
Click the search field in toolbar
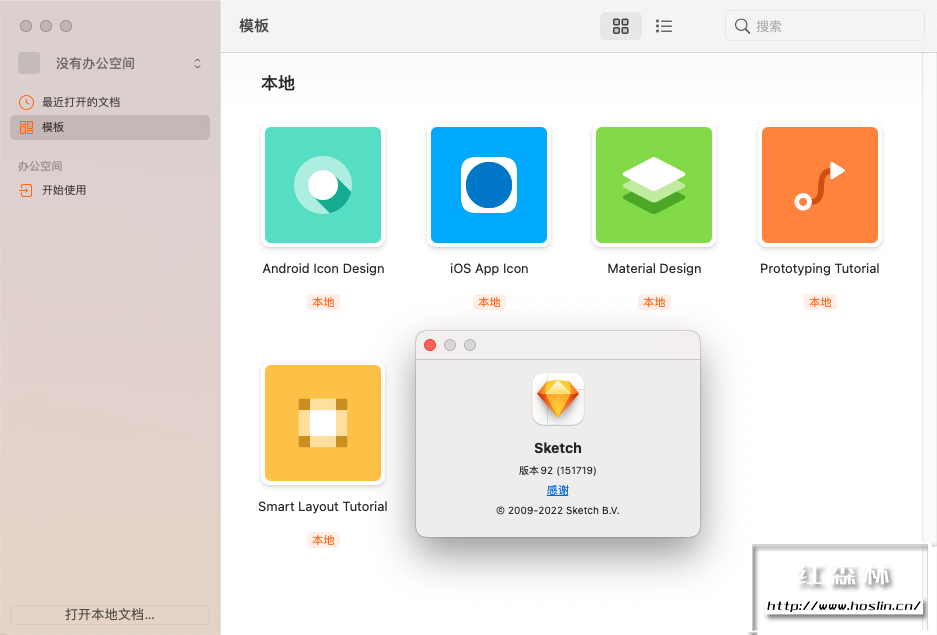[825, 26]
